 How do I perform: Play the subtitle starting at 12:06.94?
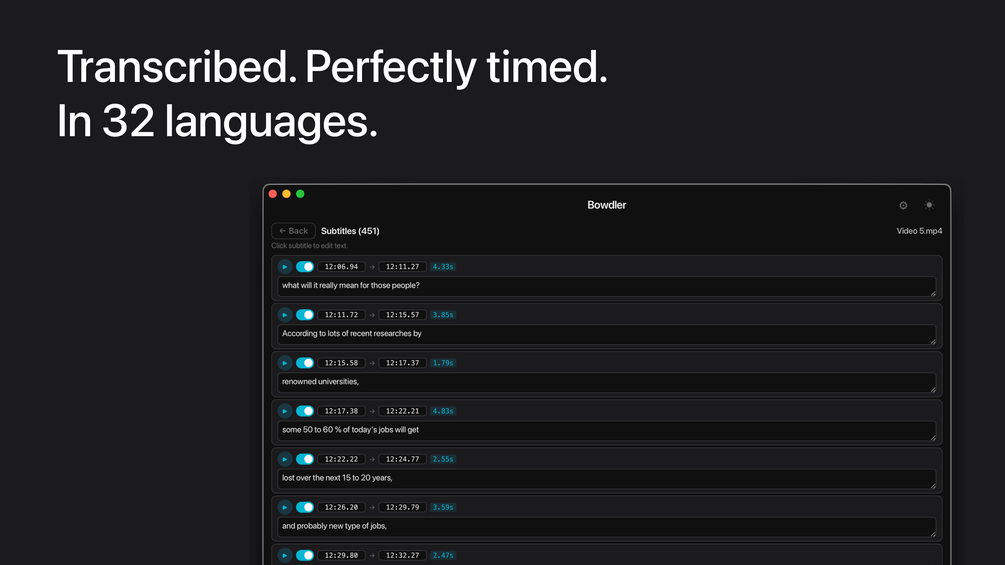285,266
